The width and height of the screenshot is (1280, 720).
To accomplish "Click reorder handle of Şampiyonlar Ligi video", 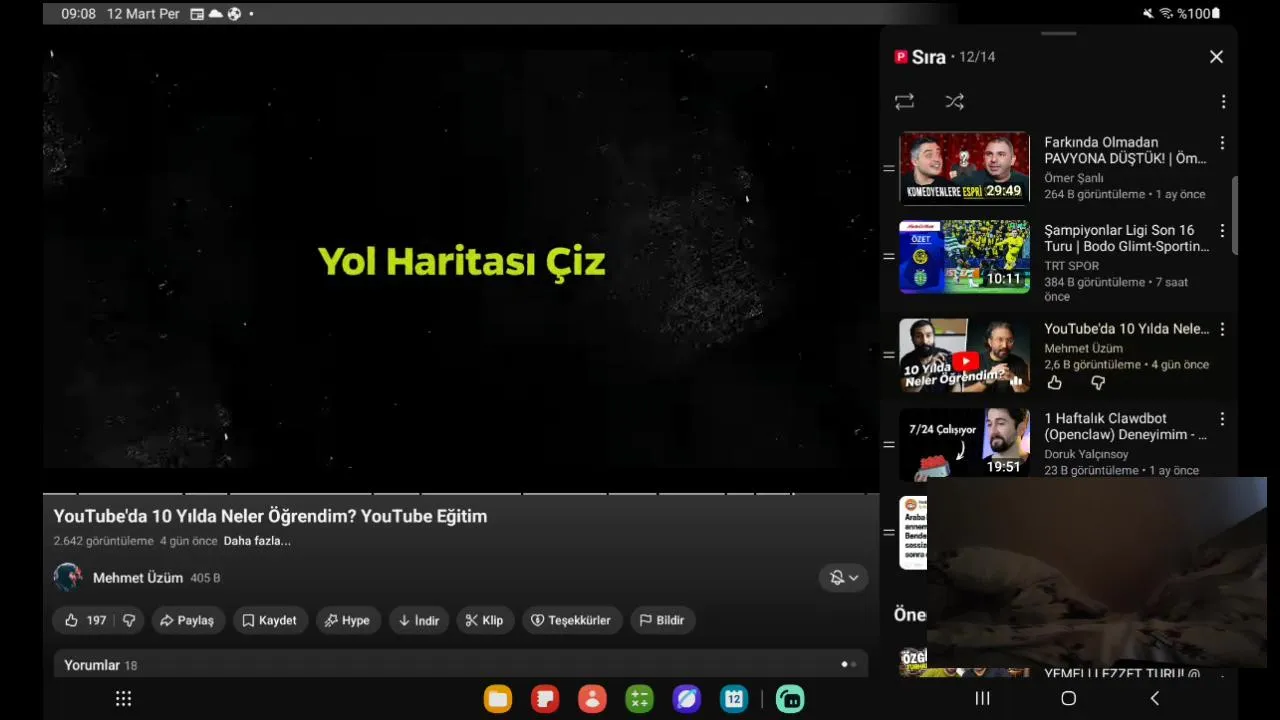I will click(x=888, y=257).
